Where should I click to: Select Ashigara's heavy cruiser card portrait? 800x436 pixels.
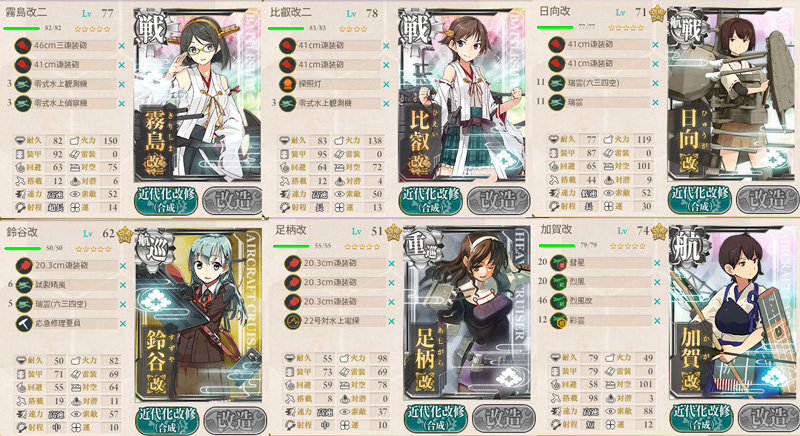tap(466, 312)
